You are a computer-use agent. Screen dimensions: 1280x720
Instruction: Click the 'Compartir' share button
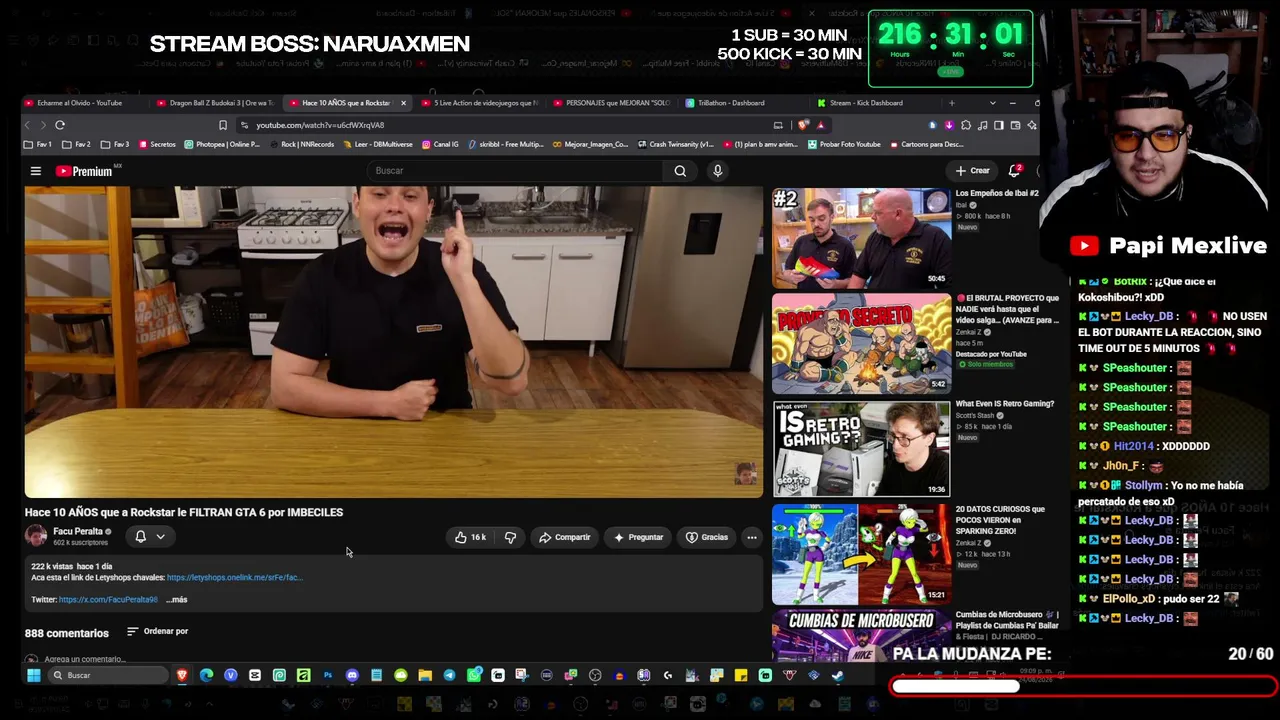click(565, 537)
